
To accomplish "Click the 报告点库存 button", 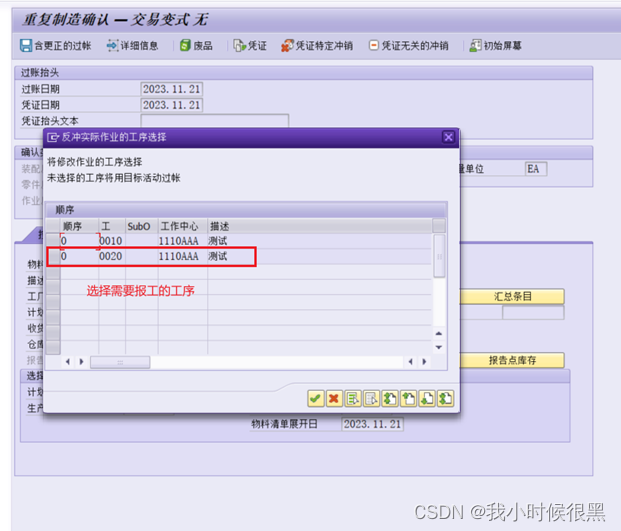I will [512, 360].
